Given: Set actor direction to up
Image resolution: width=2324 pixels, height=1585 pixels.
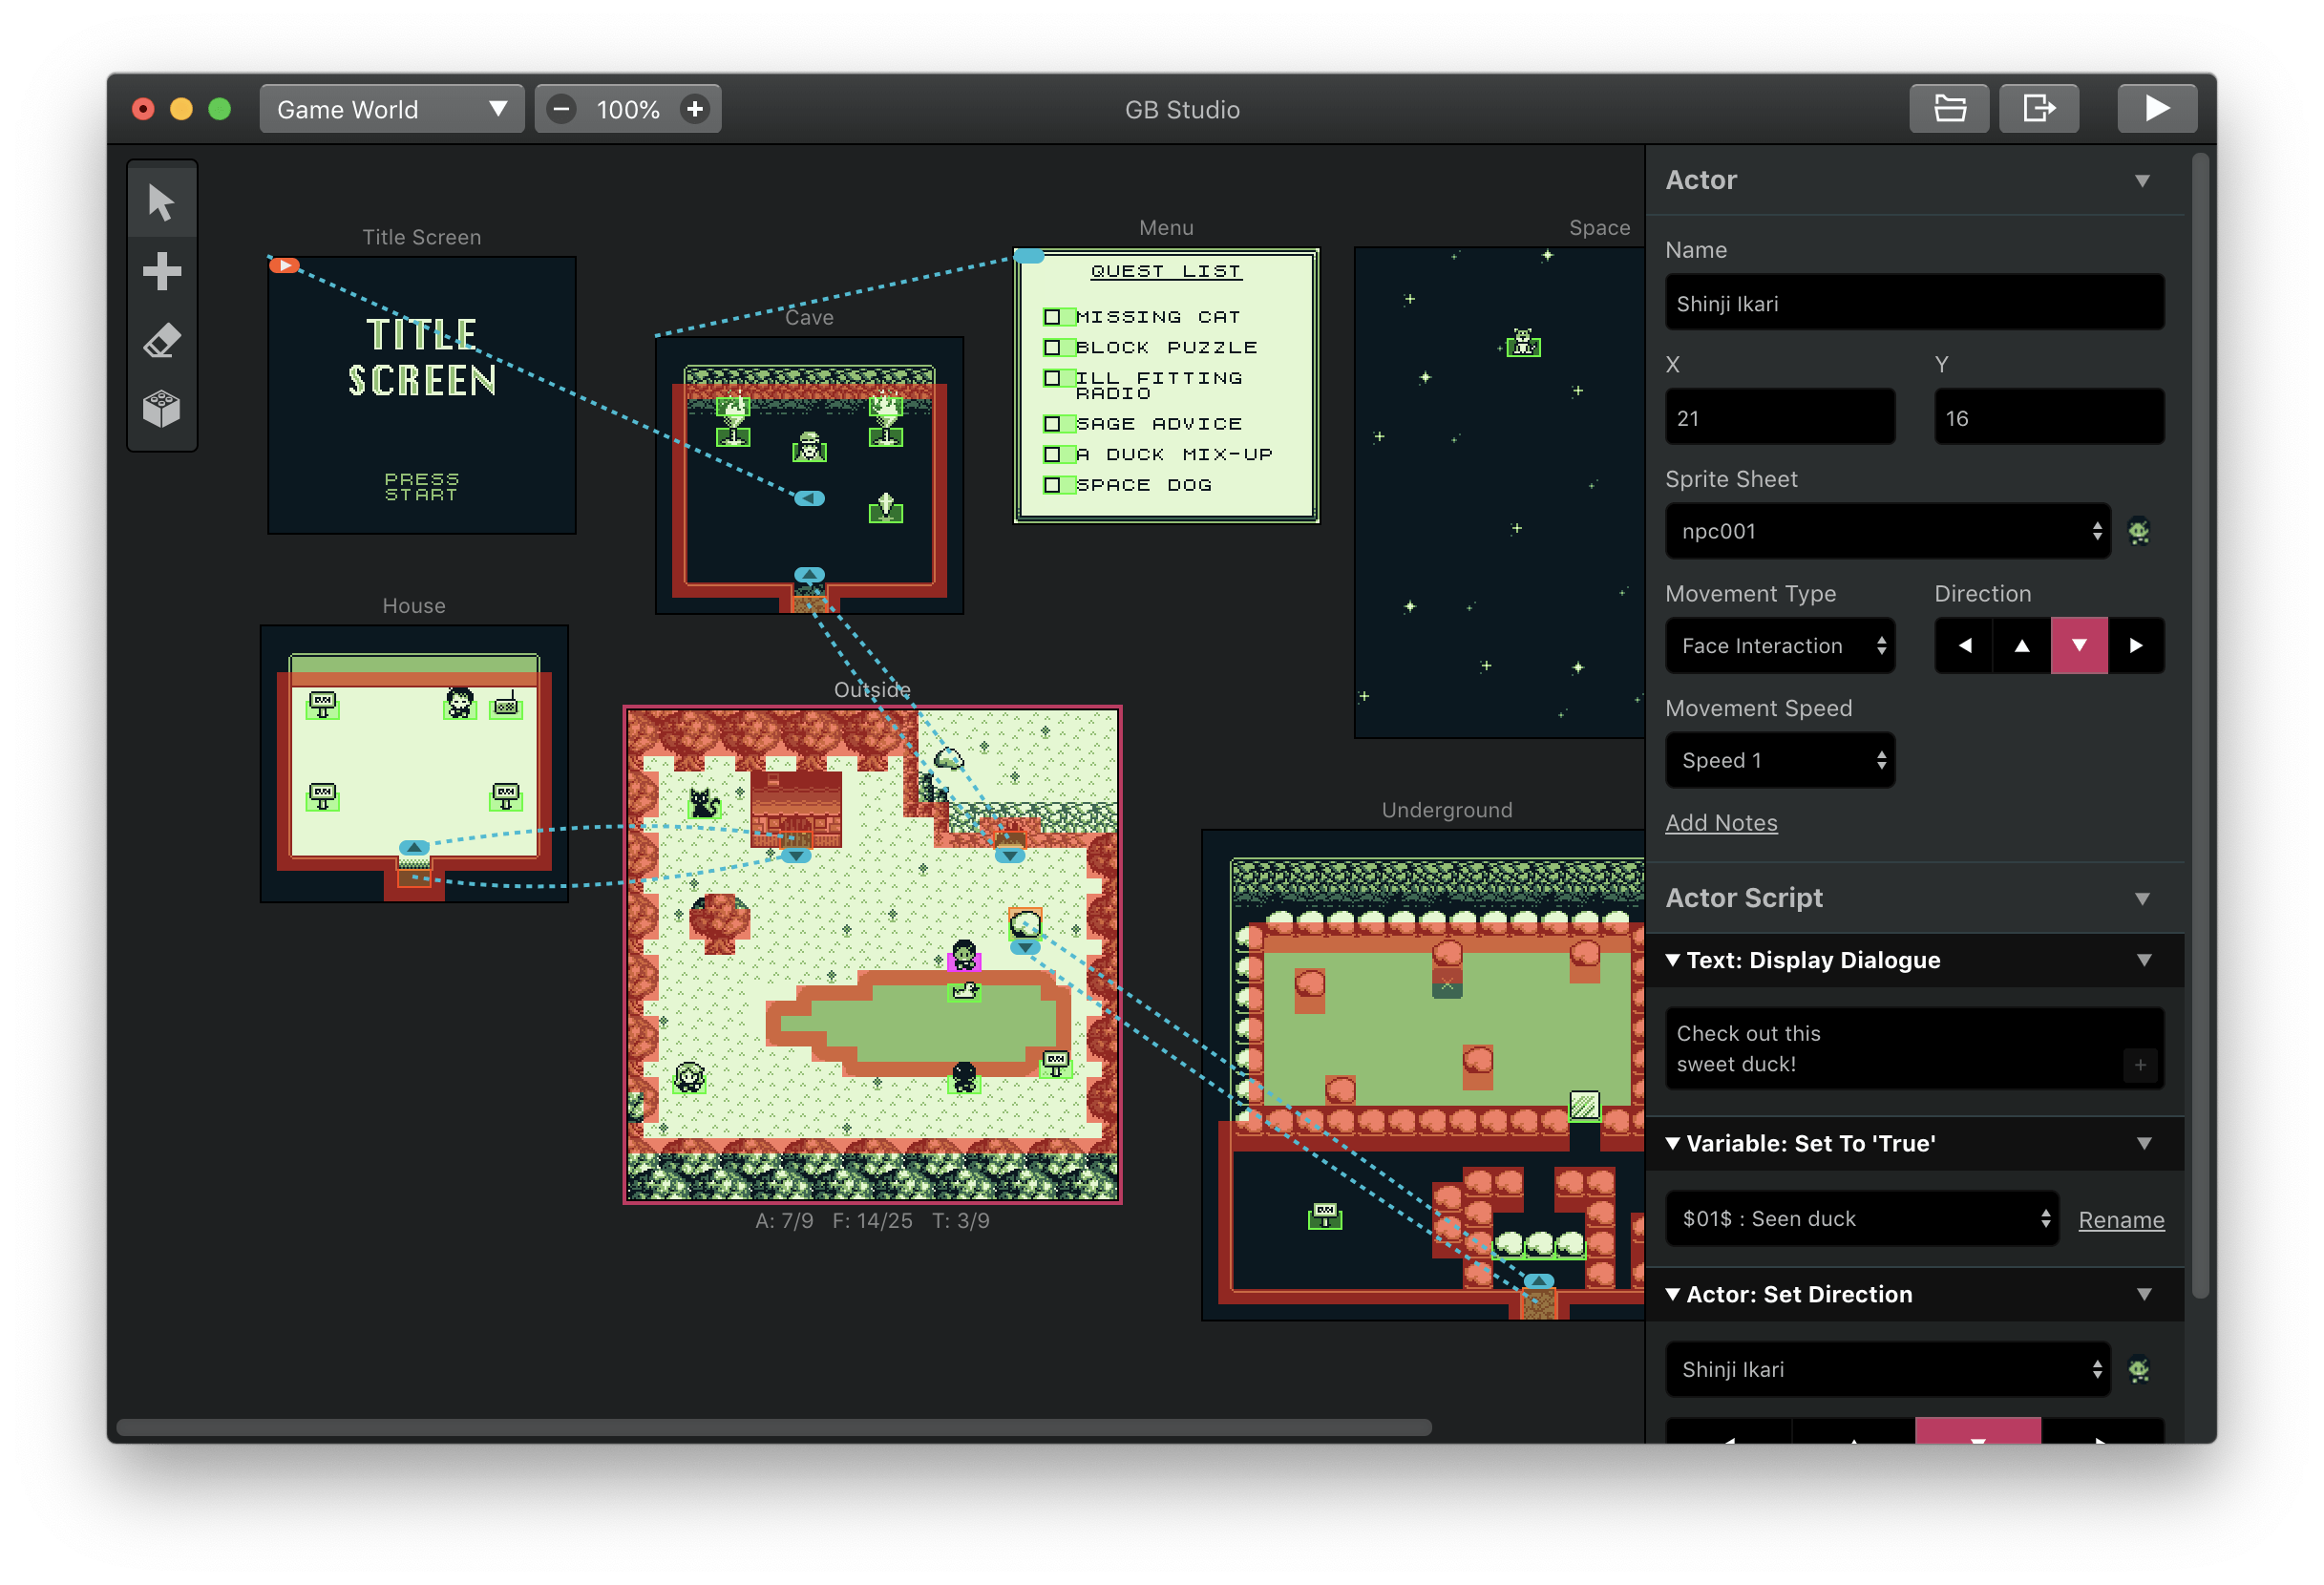Looking at the screenshot, I should [2021, 645].
